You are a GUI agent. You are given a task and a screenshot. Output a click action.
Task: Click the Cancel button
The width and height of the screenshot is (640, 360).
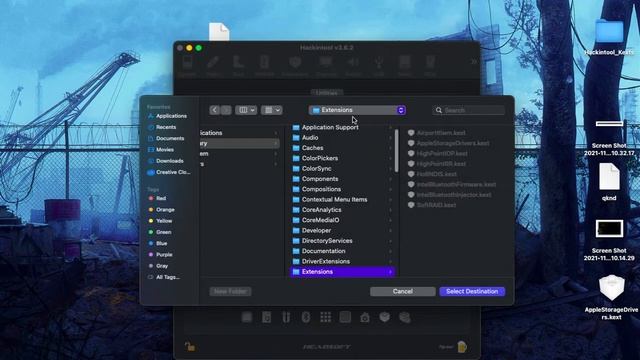pyautogui.click(x=402, y=291)
